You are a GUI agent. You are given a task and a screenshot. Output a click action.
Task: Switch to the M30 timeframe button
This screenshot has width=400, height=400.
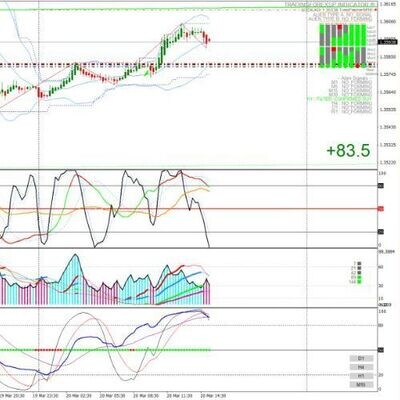tap(361, 385)
